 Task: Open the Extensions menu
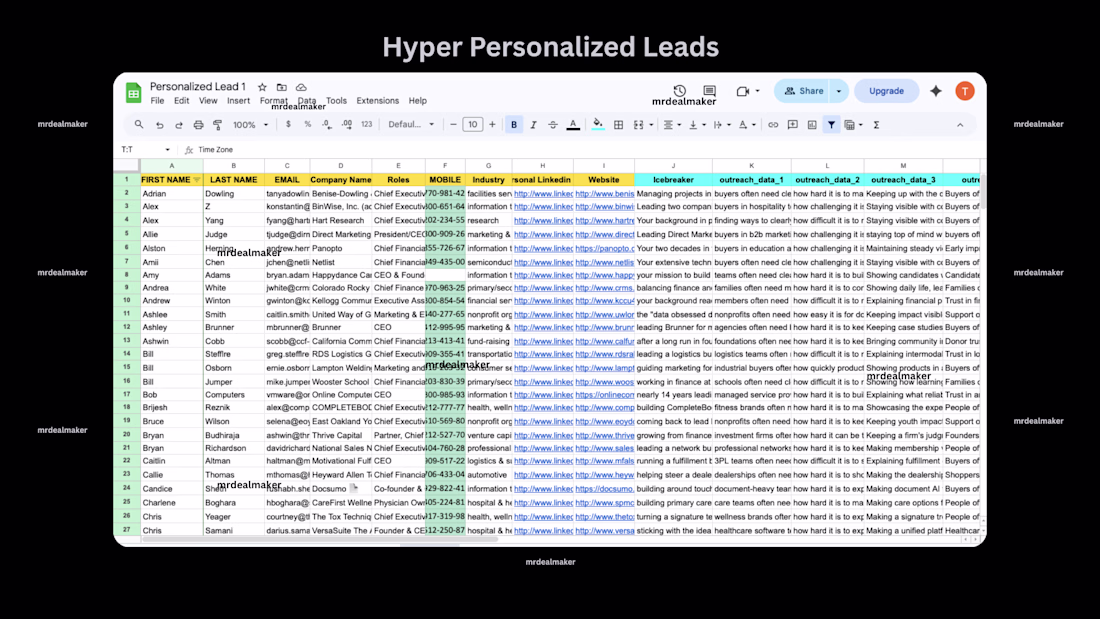click(x=377, y=101)
